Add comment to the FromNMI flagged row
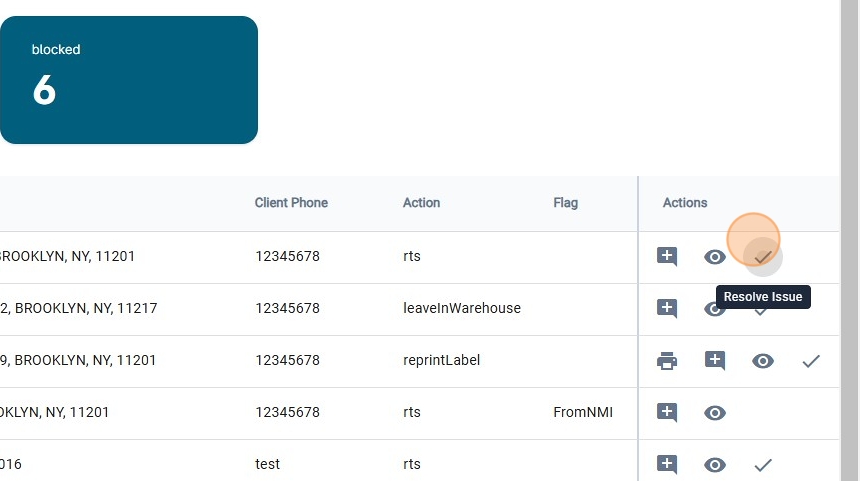This screenshot has width=860, height=481. click(x=667, y=413)
